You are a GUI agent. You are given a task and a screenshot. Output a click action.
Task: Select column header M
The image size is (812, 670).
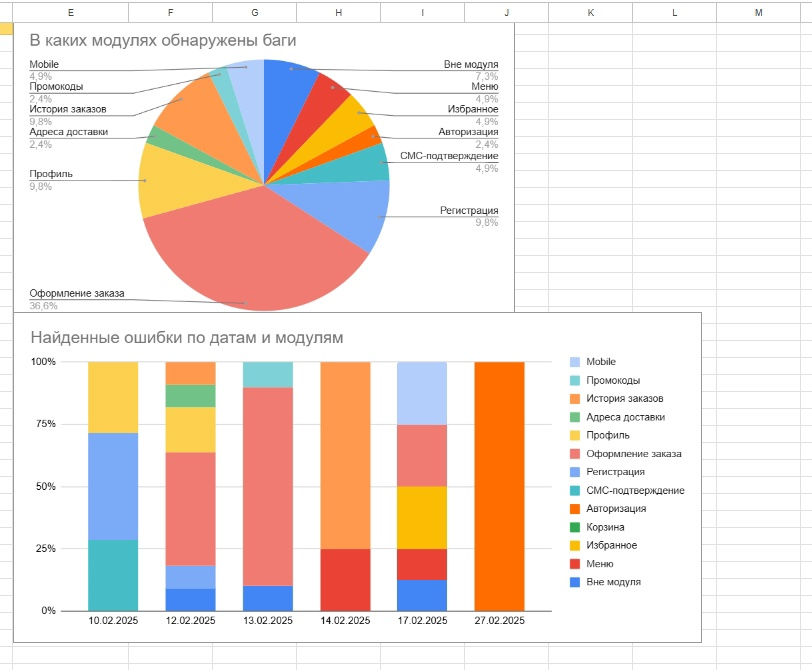759,12
